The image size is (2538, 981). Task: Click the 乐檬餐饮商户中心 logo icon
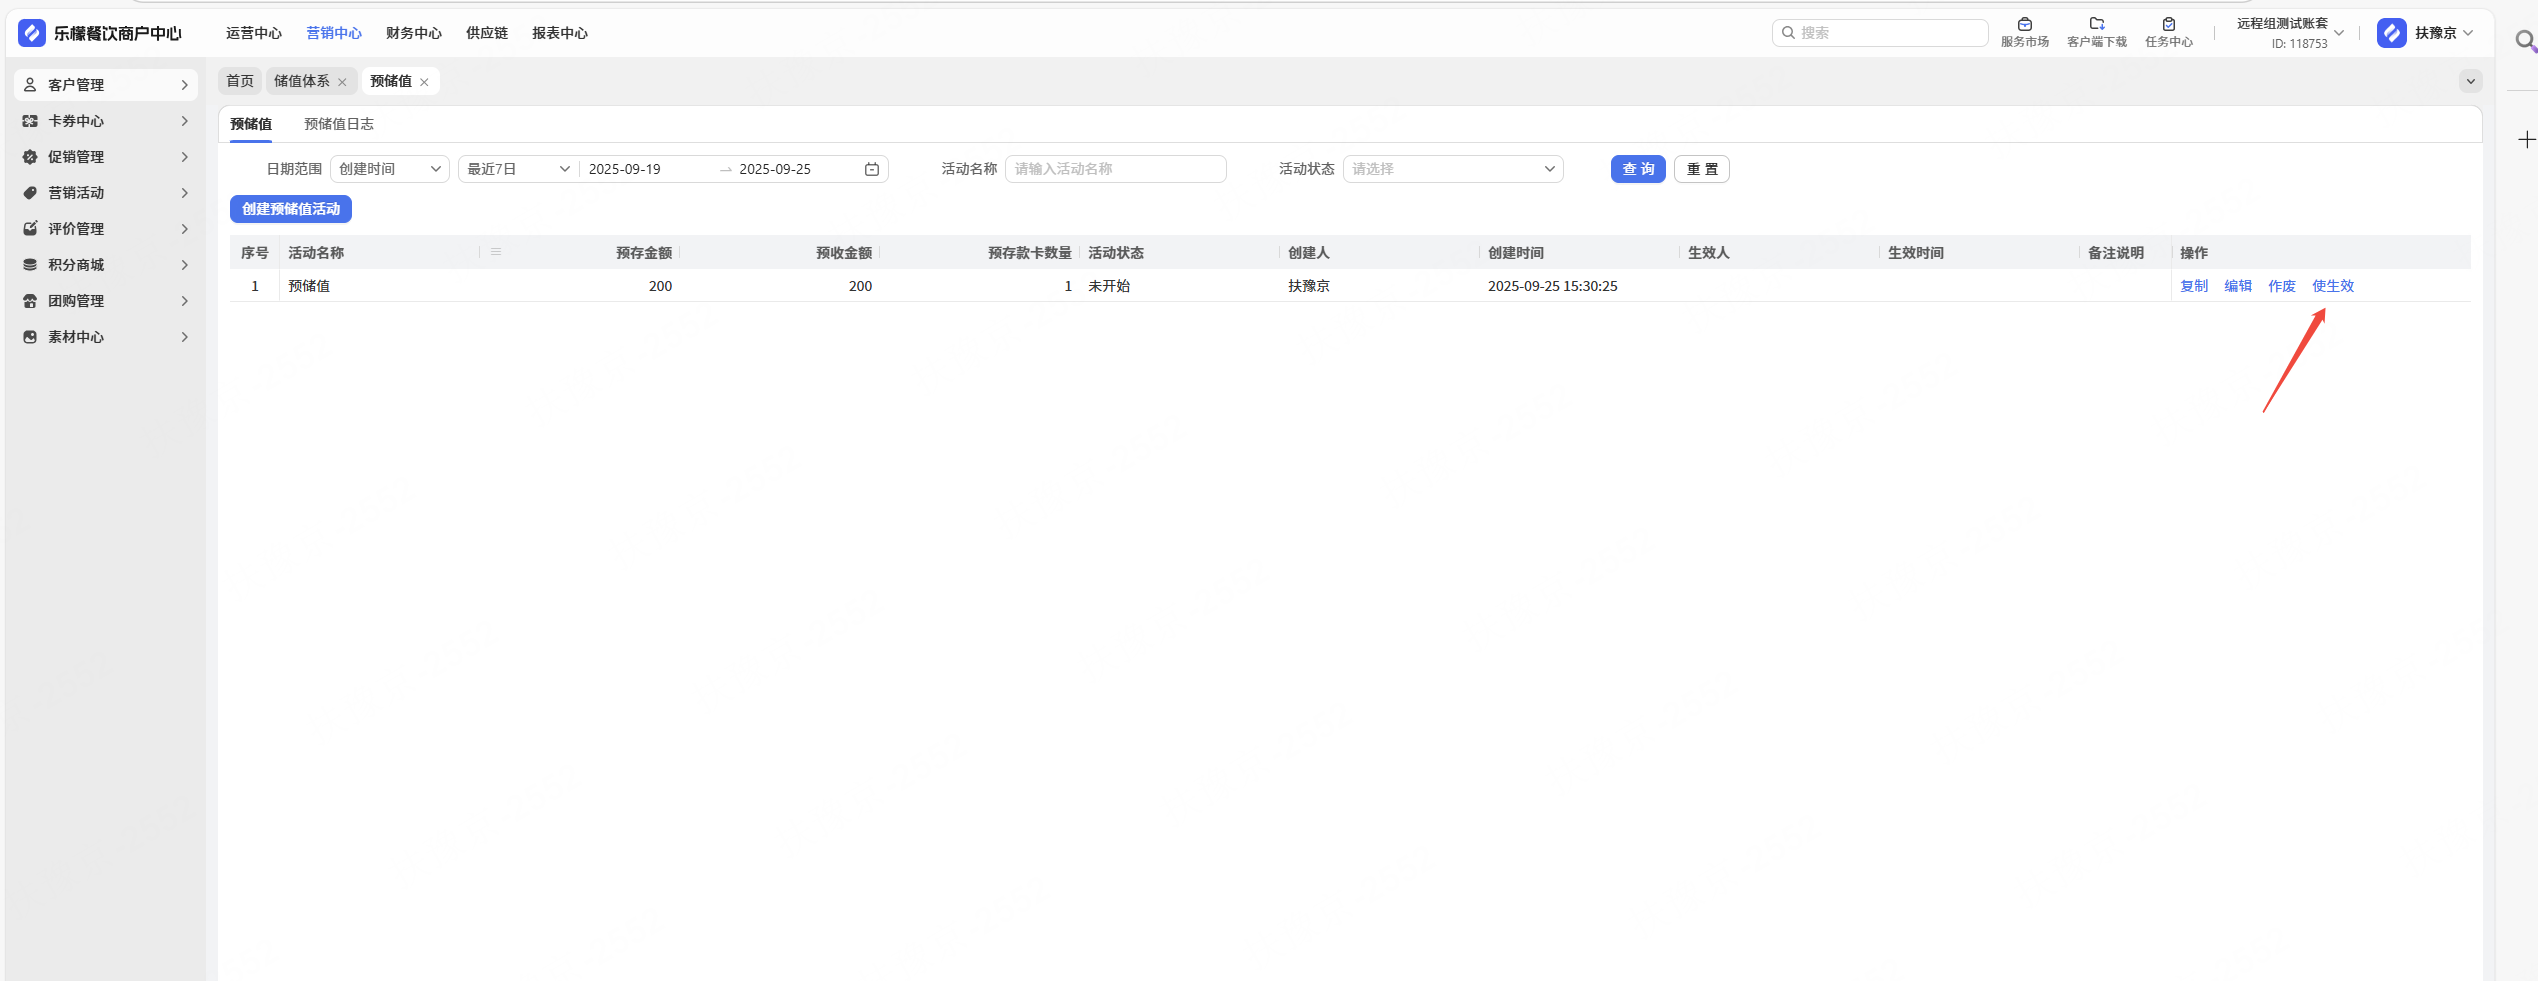click(x=32, y=33)
